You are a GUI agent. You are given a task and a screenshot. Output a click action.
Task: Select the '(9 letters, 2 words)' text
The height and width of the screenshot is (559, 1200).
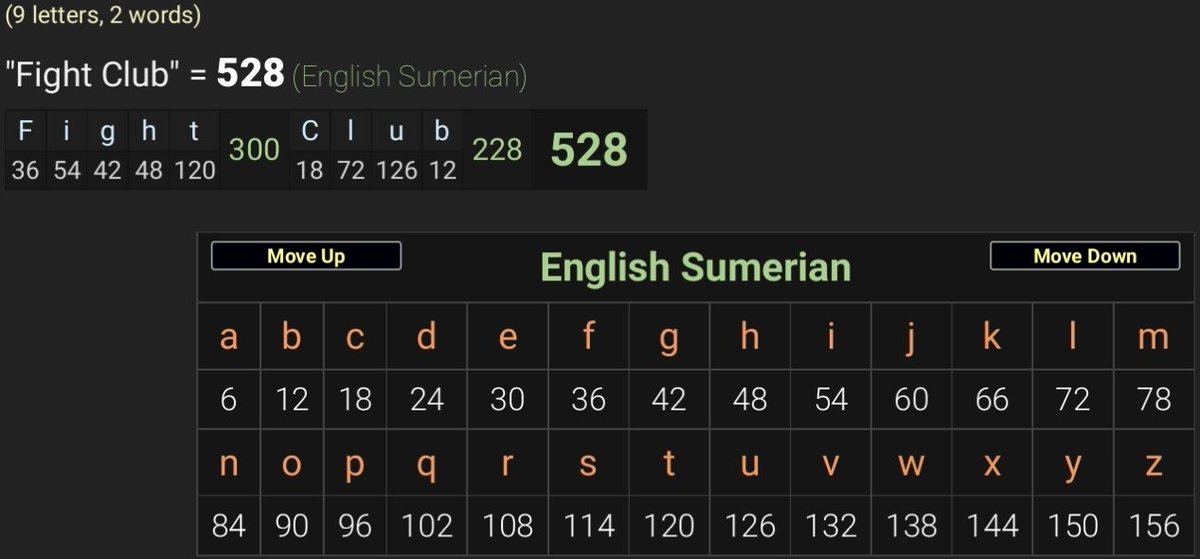tap(103, 16)
